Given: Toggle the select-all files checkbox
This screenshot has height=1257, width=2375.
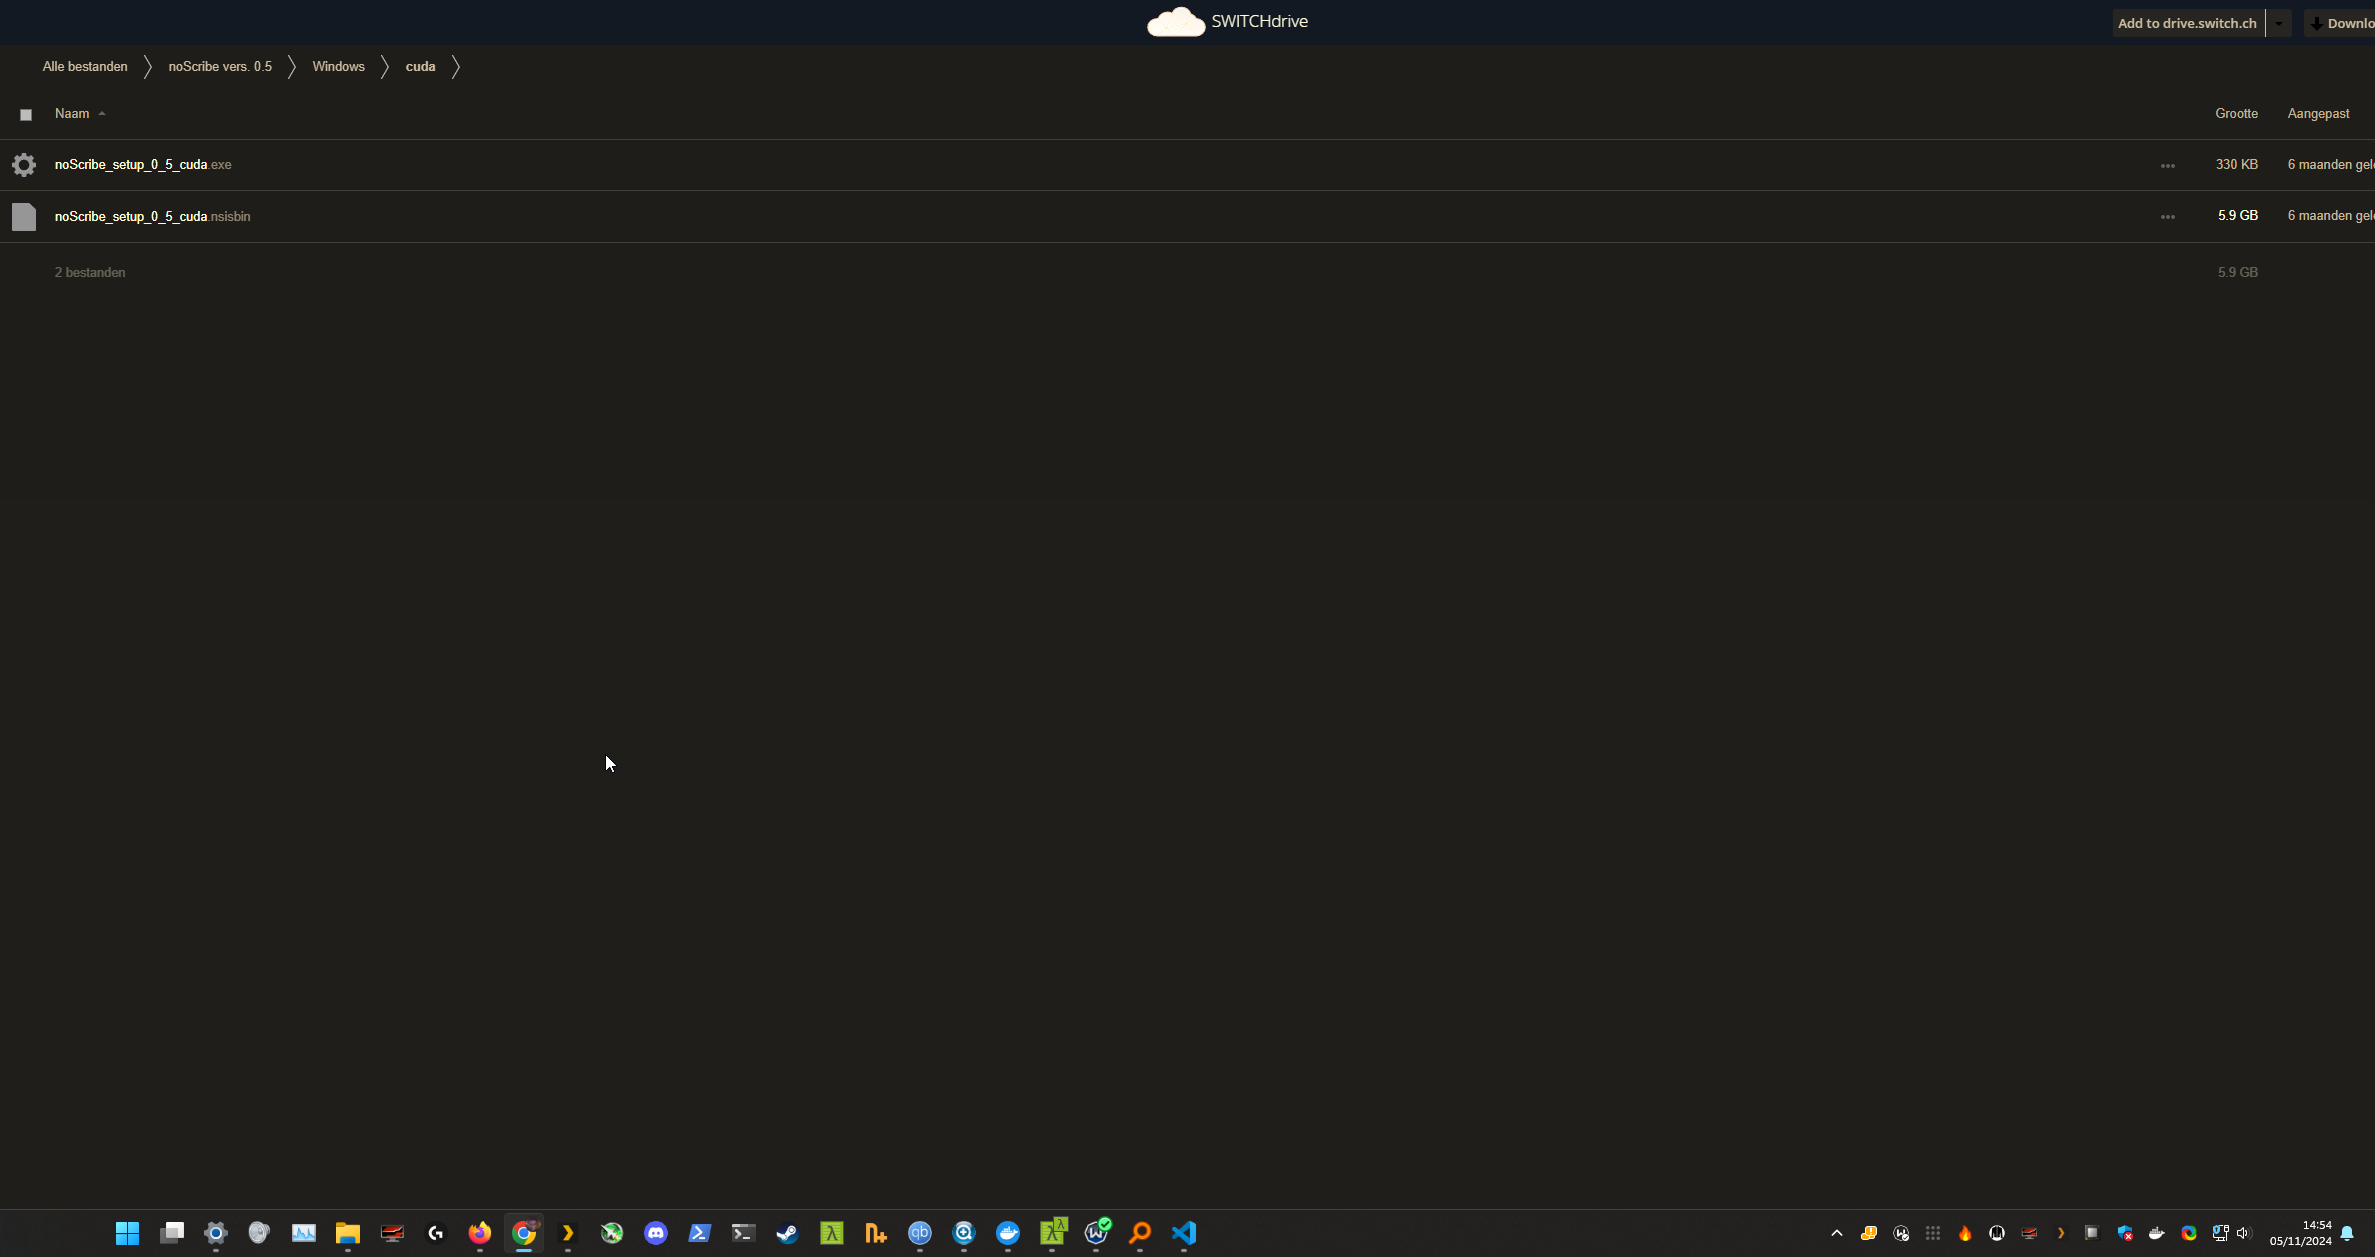Looking at the screenshot, I should point(26,115).
